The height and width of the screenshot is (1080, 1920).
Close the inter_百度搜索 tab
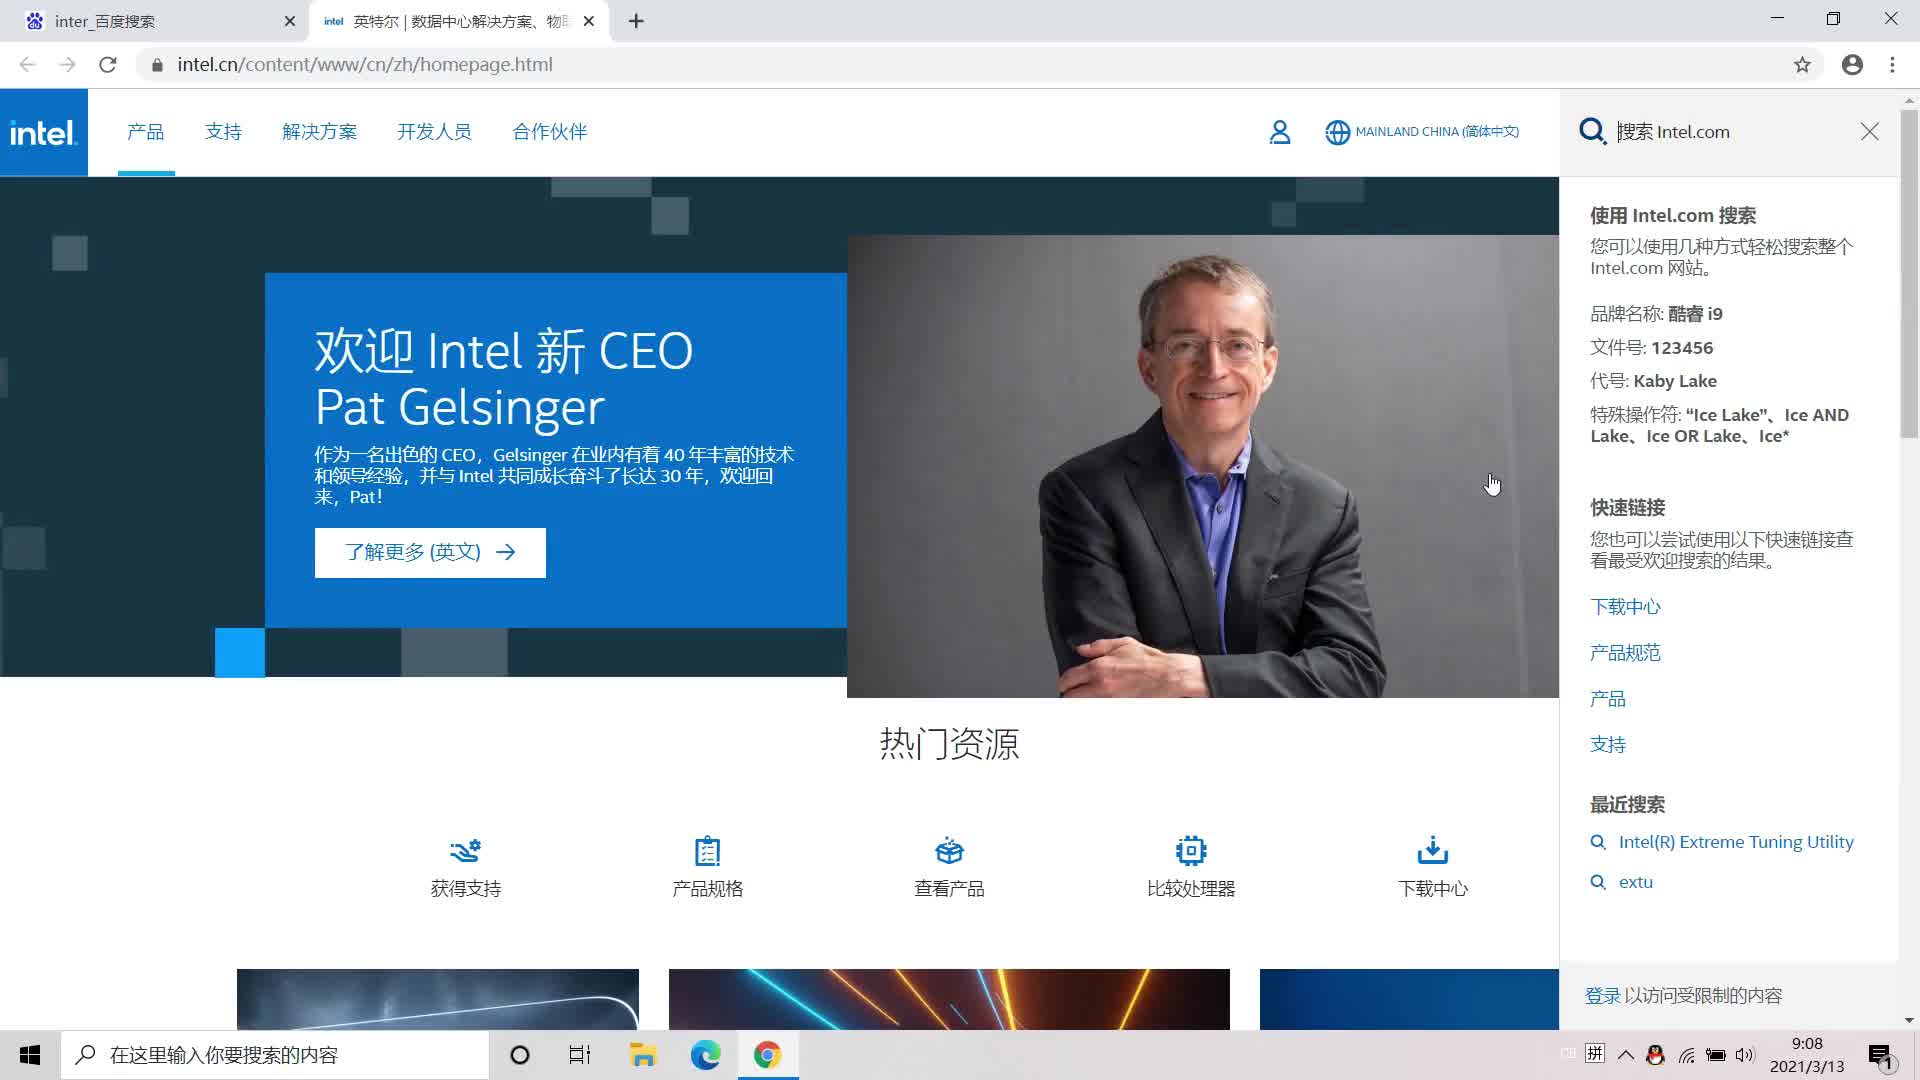tap(290, 21)
